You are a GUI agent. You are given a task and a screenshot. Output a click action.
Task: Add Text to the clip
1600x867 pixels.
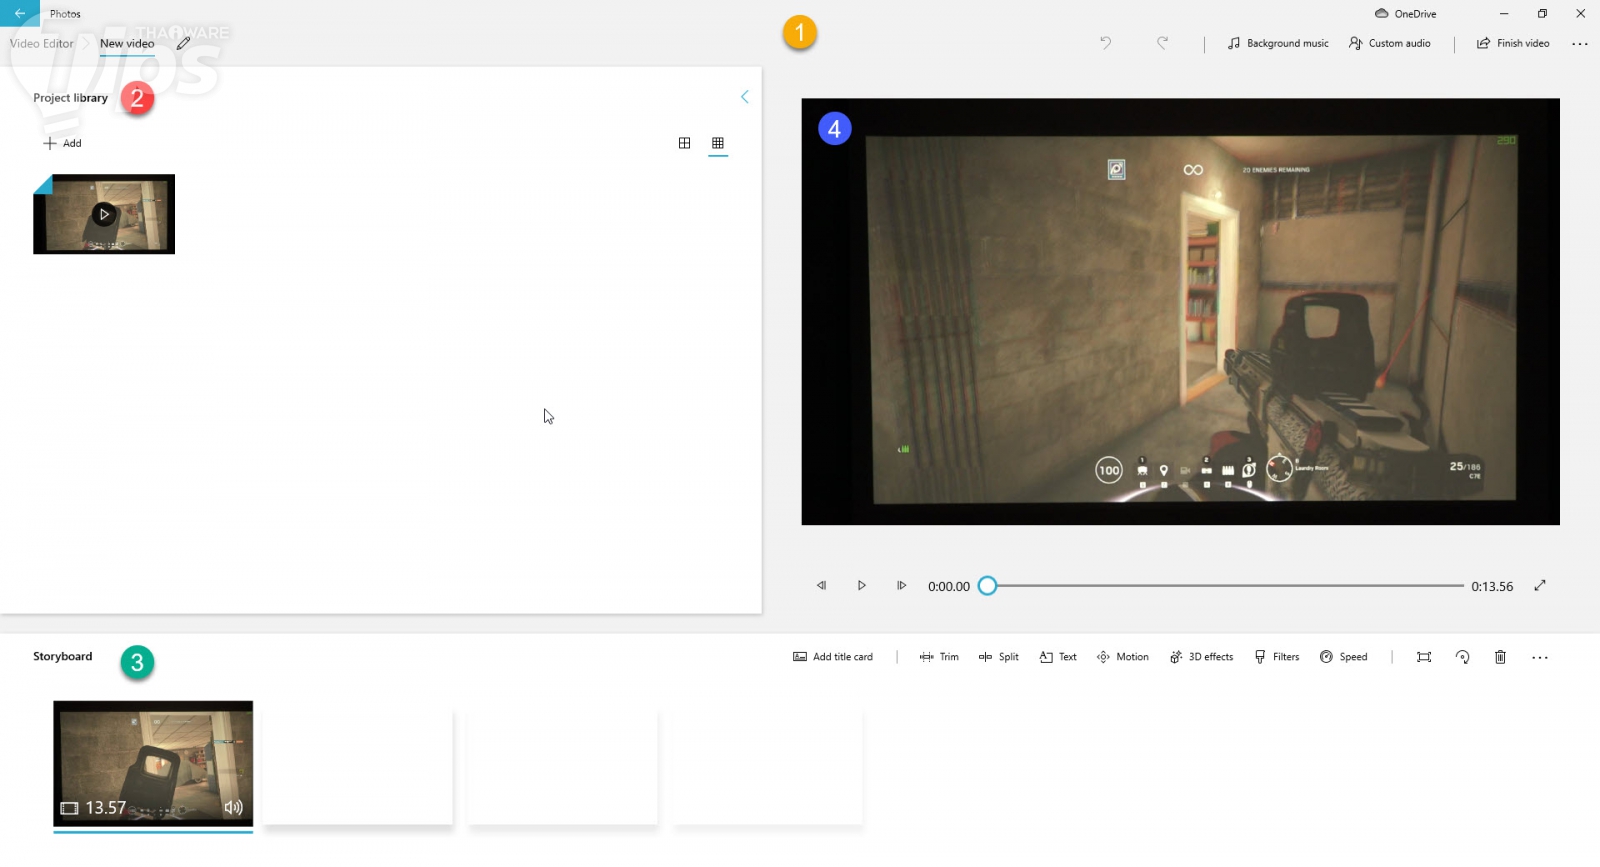[1058, 657]
